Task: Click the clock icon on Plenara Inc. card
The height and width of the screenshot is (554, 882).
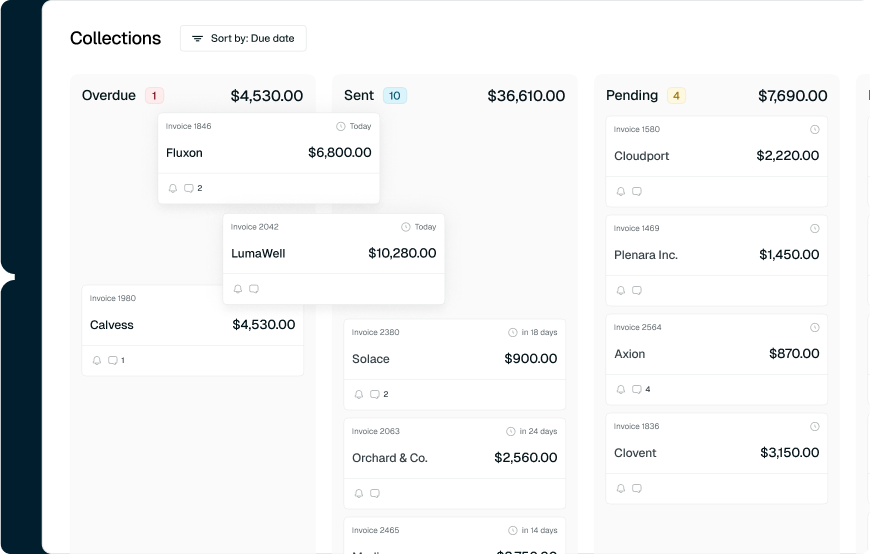Action: (x=814, y=229)
